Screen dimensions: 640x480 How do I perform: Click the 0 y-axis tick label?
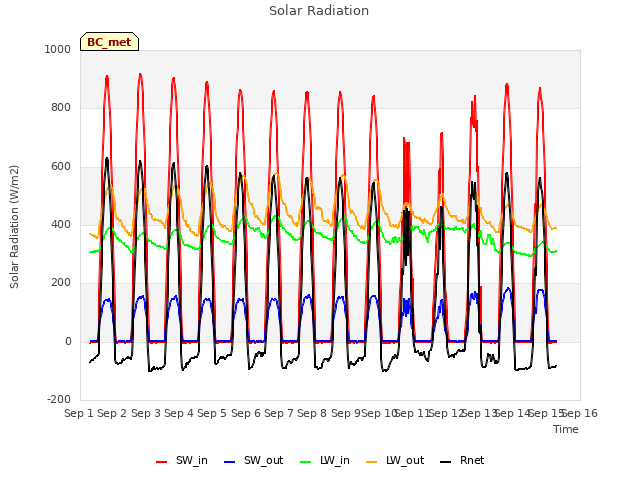tap(68, 341)
